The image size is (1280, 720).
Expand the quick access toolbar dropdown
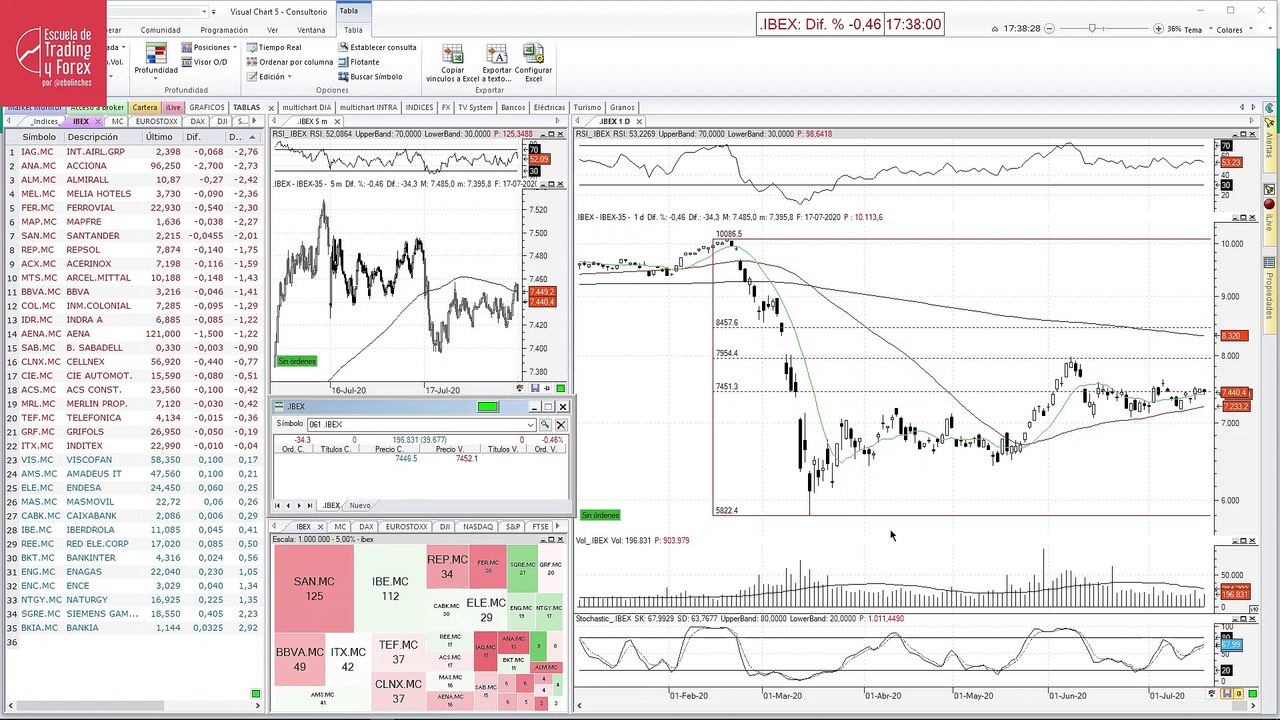click(x=214, y=12)
